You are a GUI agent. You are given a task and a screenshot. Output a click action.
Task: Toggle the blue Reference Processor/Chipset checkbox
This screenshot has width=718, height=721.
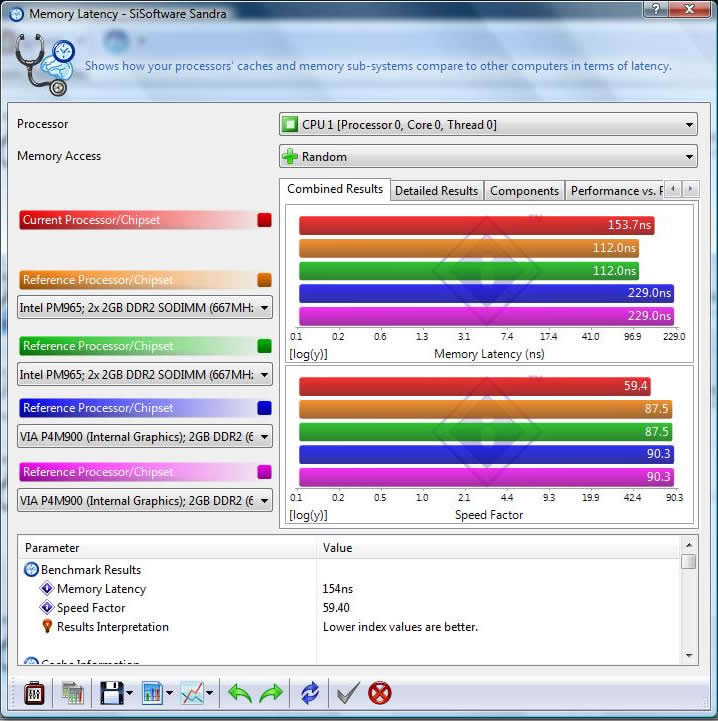pyautogui.click(x=264, y=408)
